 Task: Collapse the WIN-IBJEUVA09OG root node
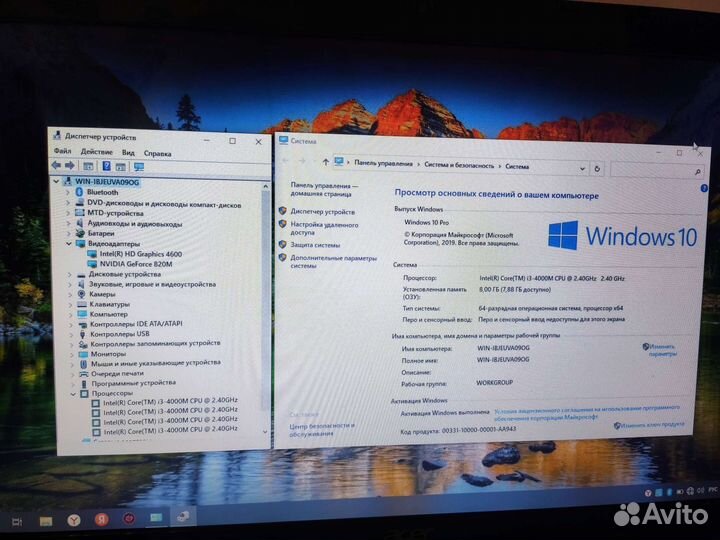point(56,181)
